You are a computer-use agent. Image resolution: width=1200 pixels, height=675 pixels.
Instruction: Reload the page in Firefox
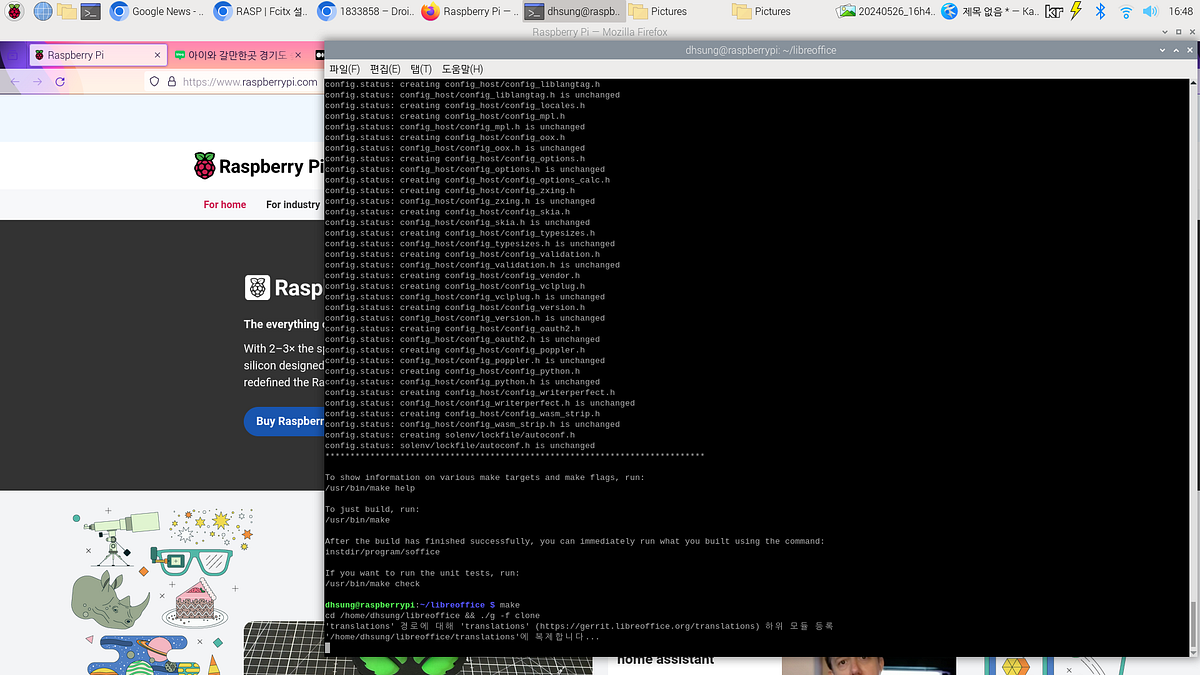click(60, 82)
